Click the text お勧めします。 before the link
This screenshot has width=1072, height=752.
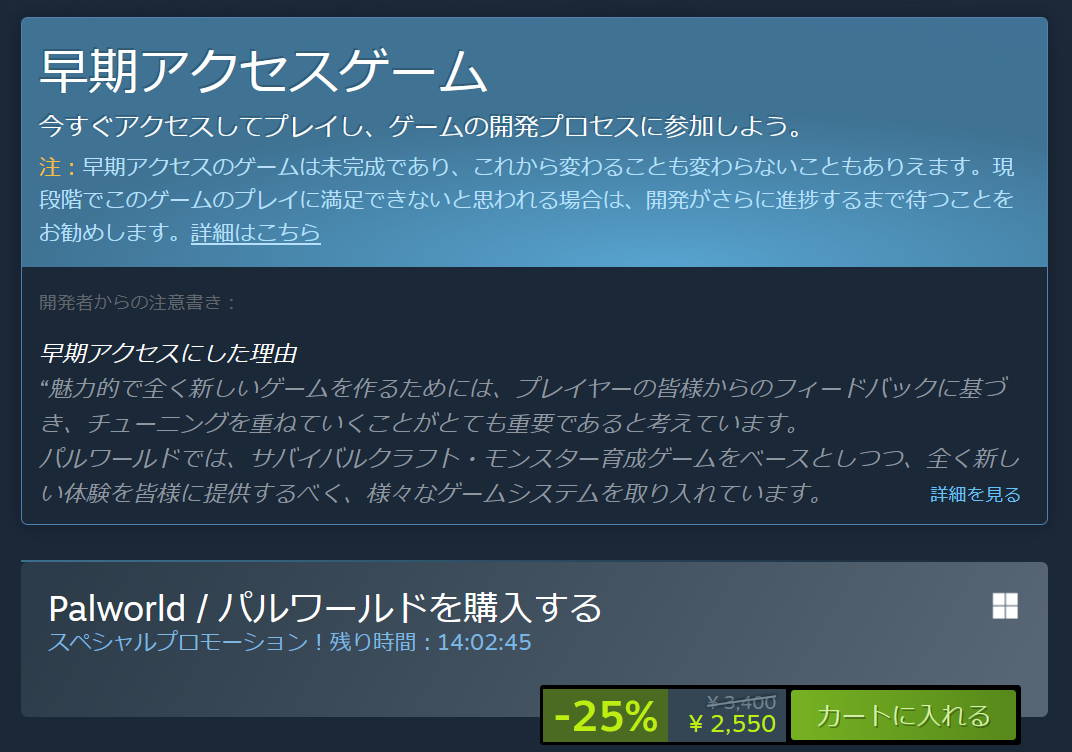(111, 232)
